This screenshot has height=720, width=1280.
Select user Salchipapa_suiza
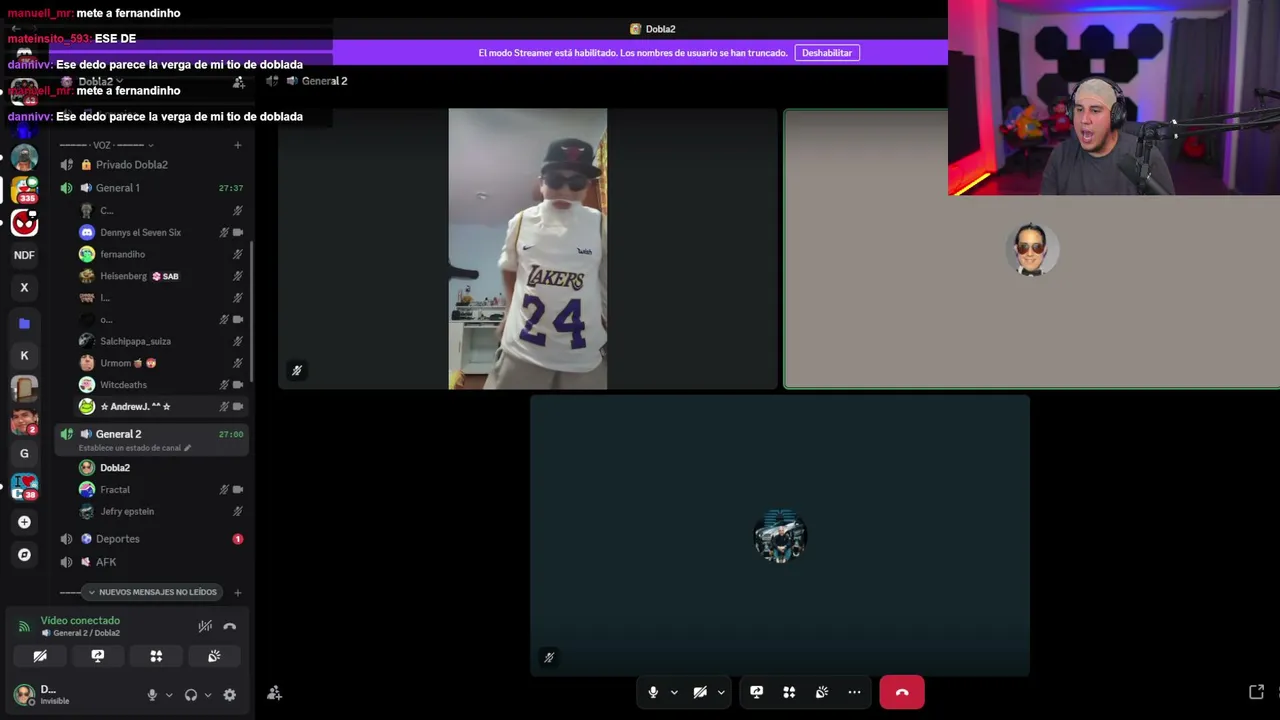pyautogui.click(x=161, y=341)
